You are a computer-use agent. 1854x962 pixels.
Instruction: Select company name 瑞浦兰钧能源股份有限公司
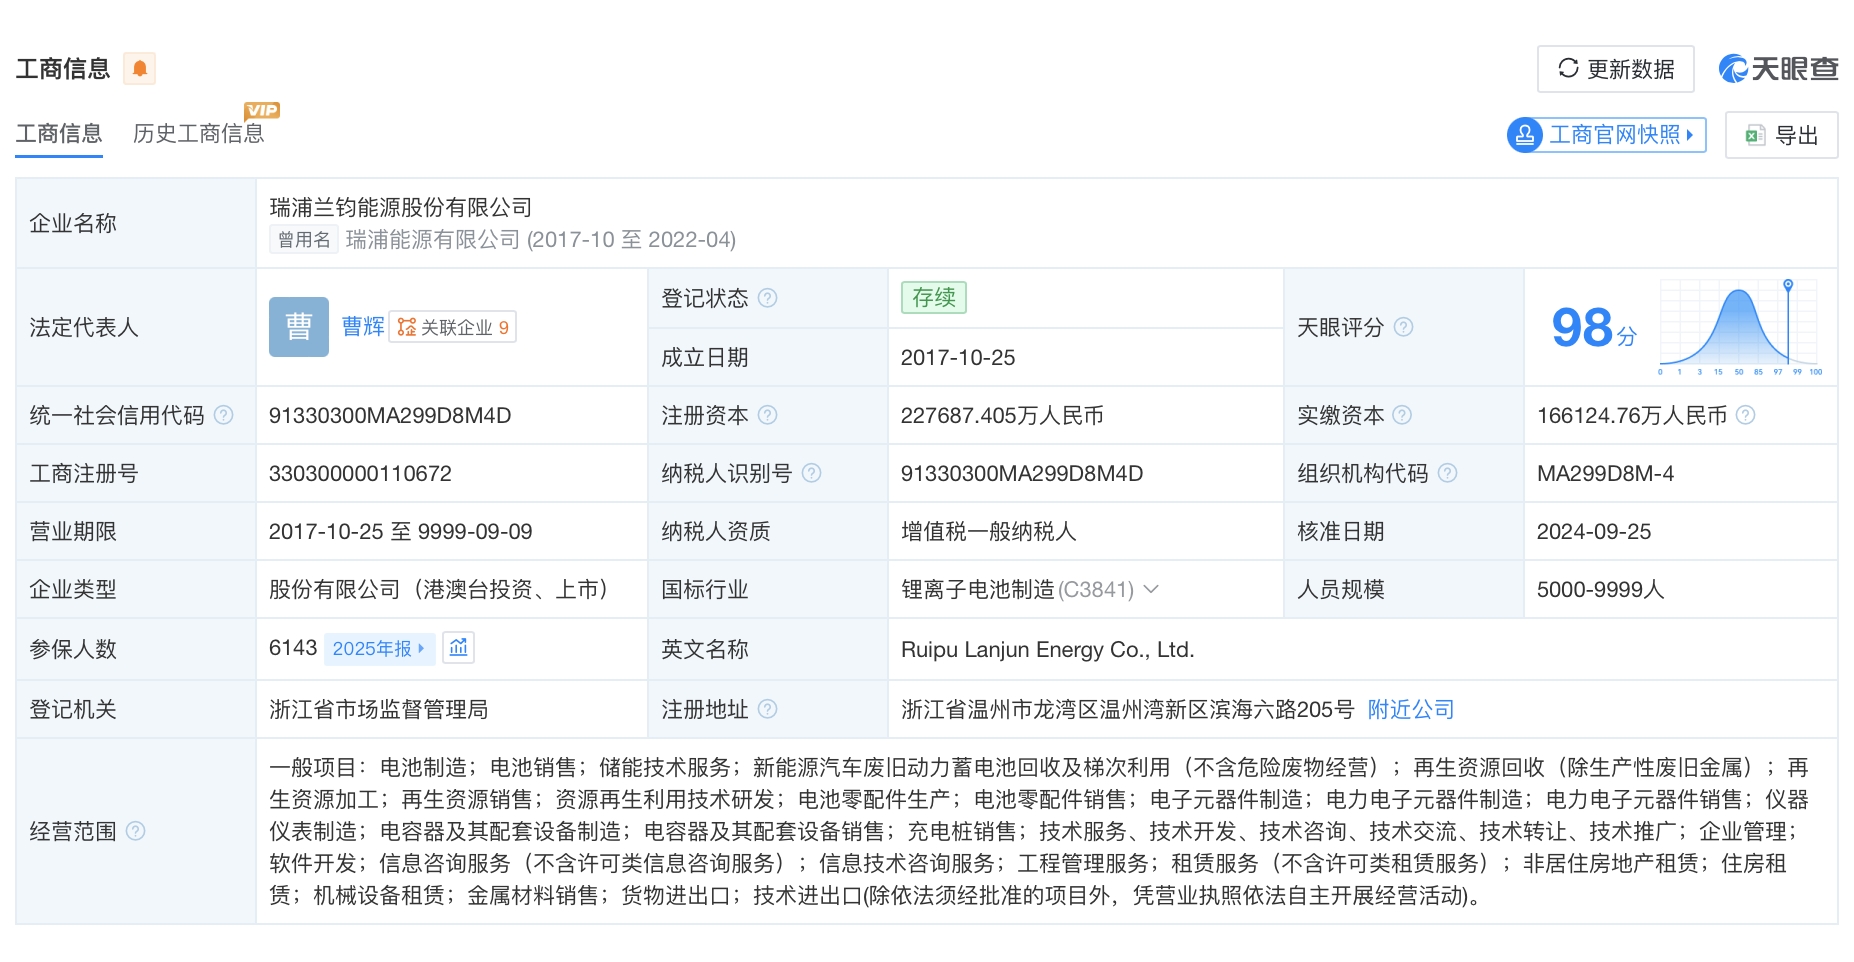point(401,207)
